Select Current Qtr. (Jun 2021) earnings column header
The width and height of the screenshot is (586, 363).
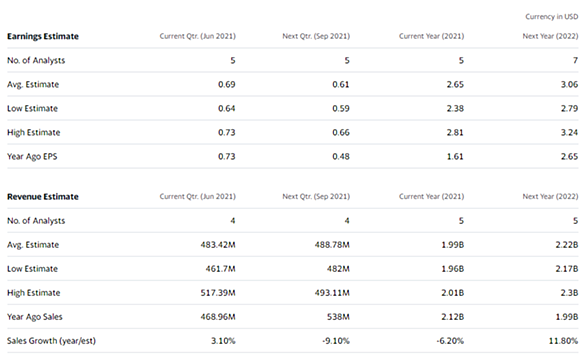coord(198,36)
